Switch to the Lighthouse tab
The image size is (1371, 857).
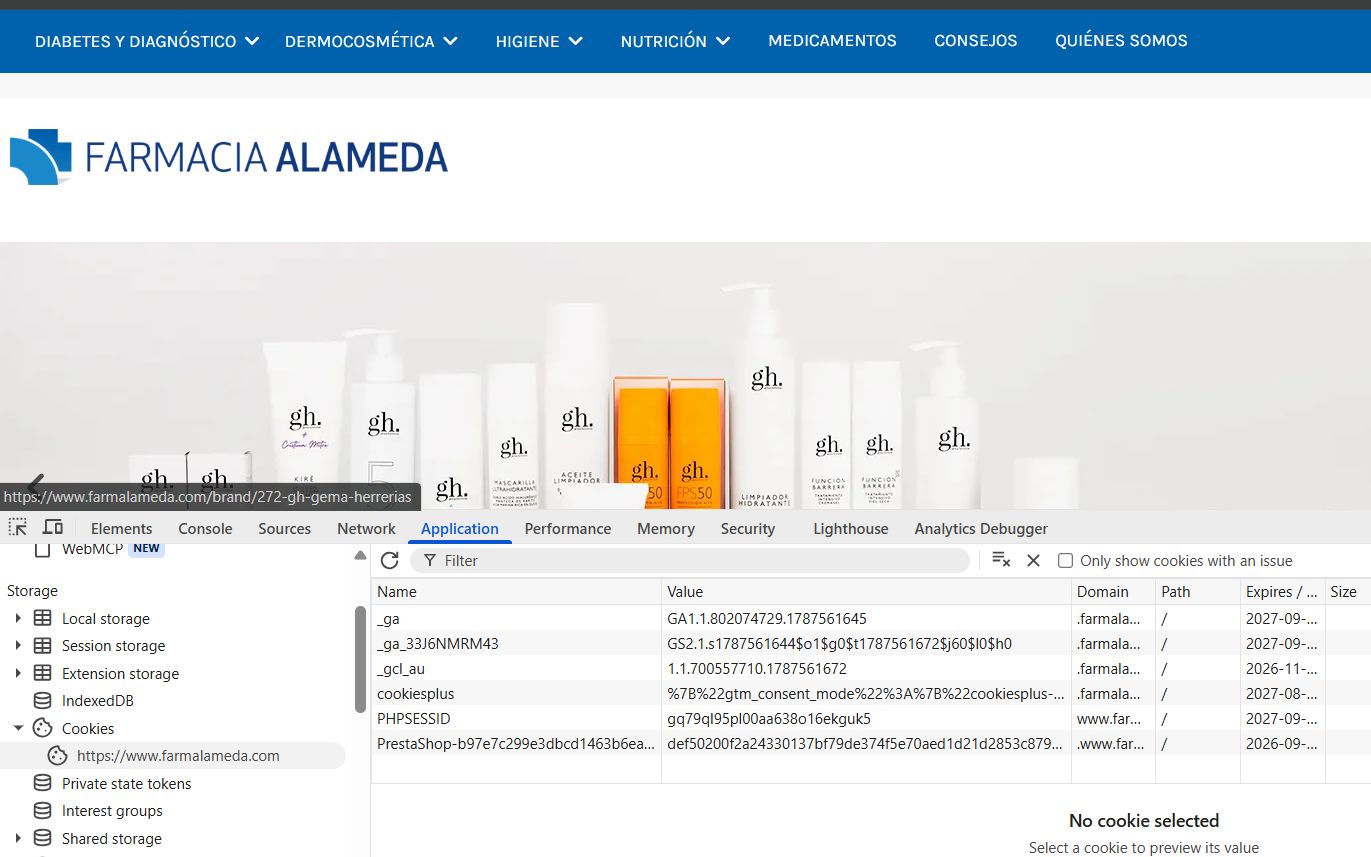(850, 528)
